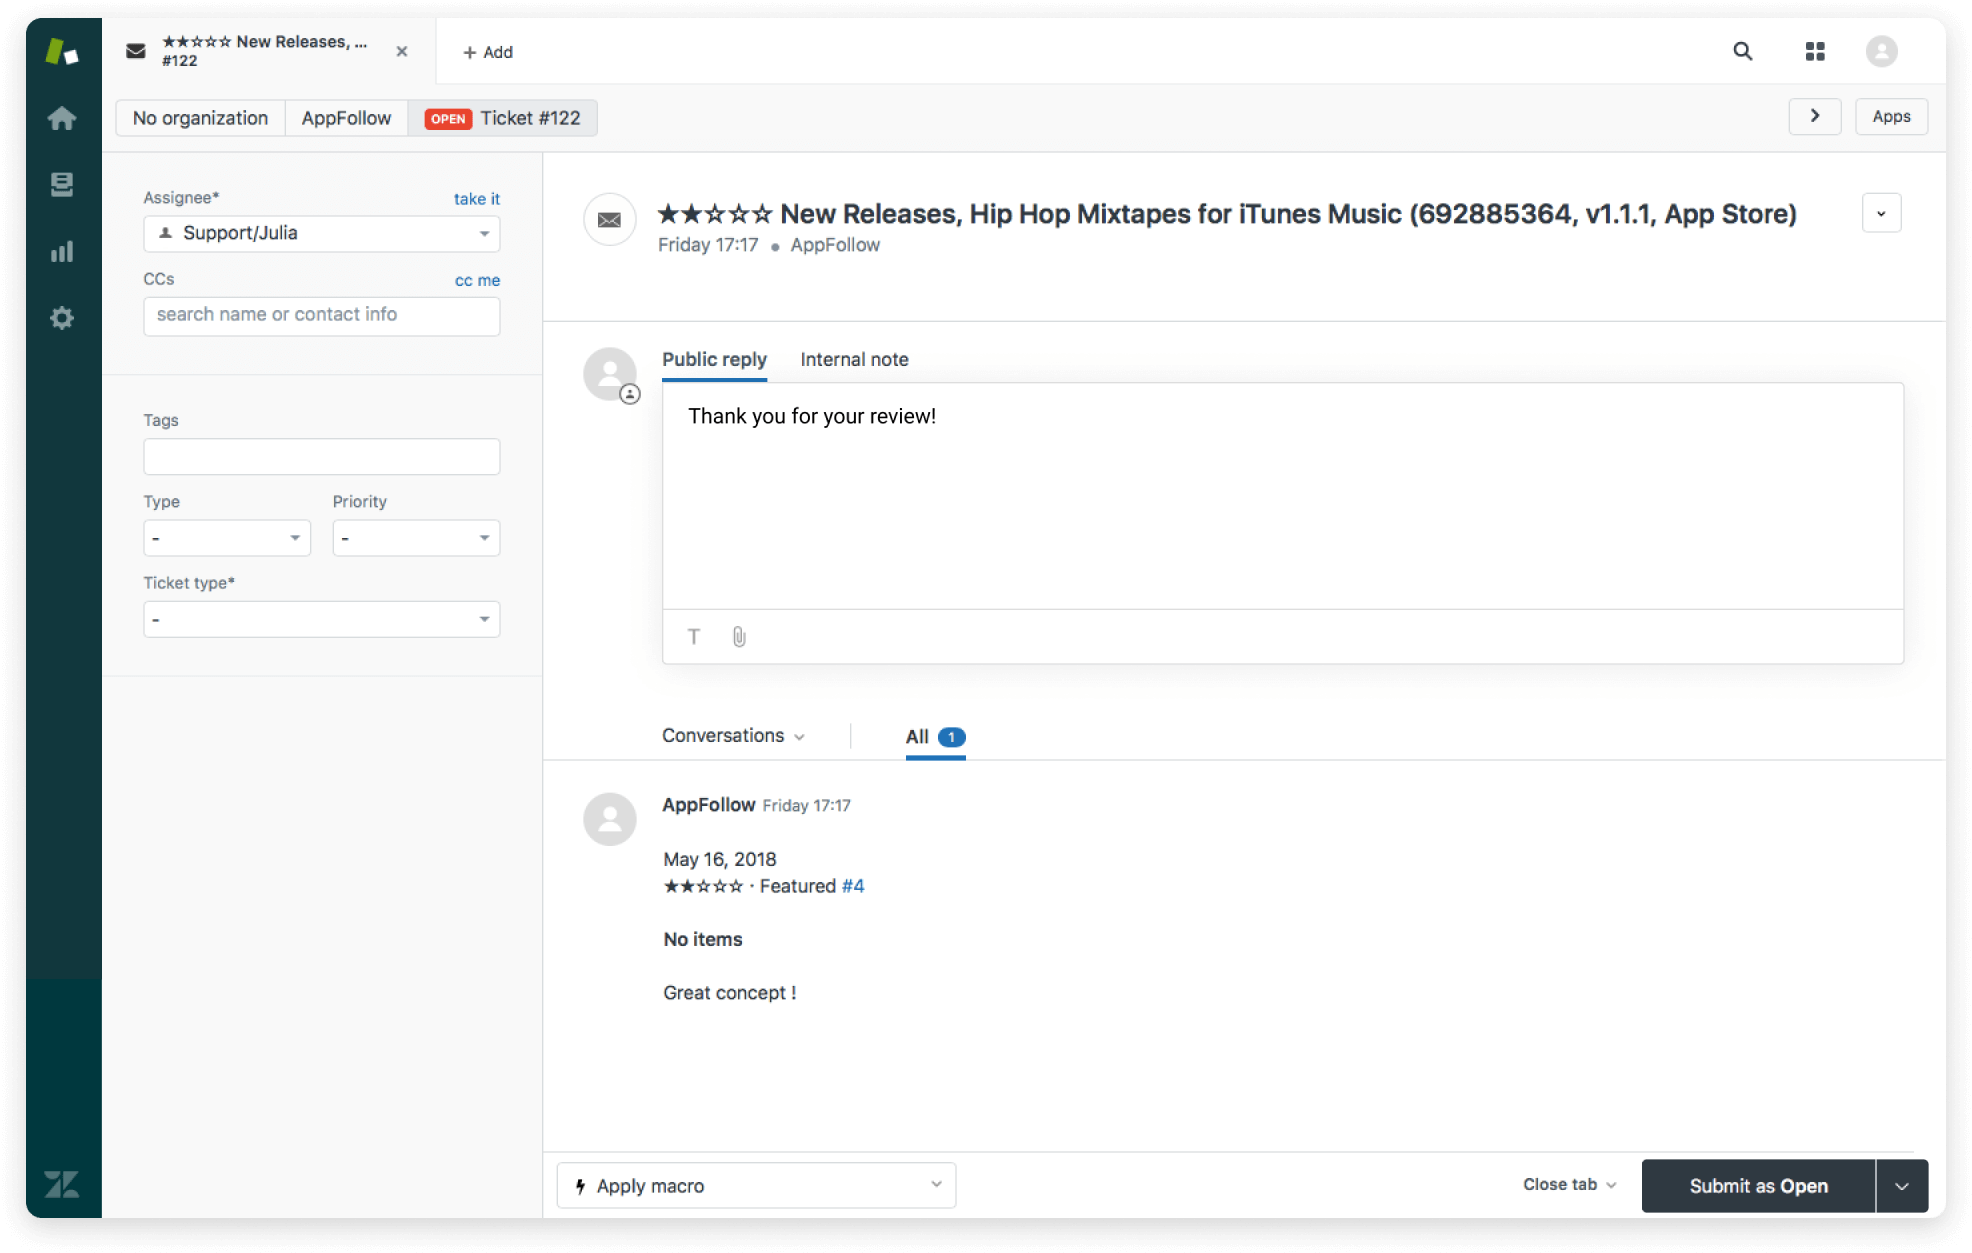Open the Featured #4 link
Viewport: 1972px width, 1253px height.
tap(853, 886)
